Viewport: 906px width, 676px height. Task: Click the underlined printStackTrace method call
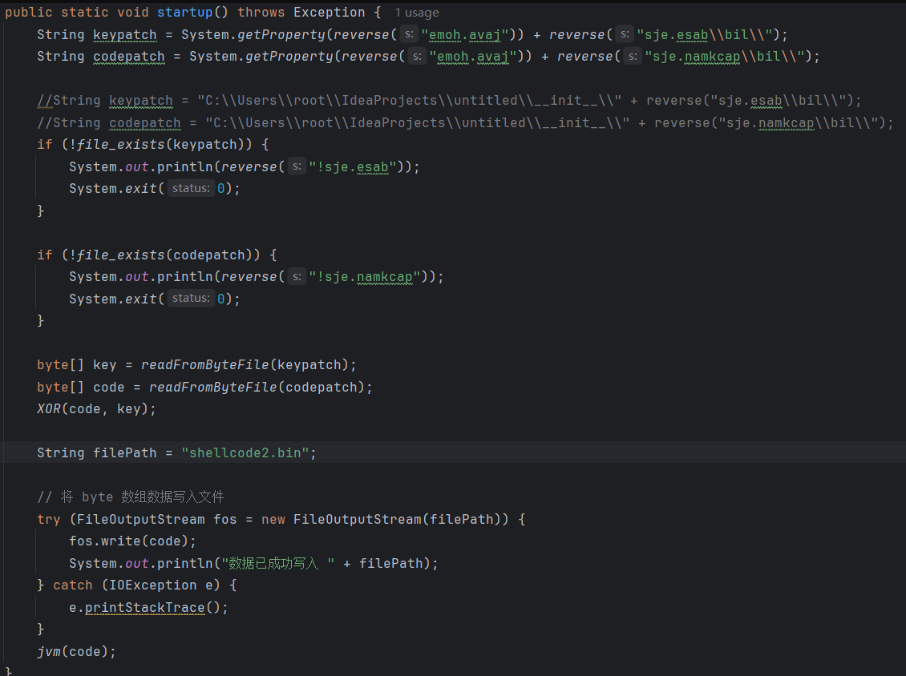coord(144,608)
